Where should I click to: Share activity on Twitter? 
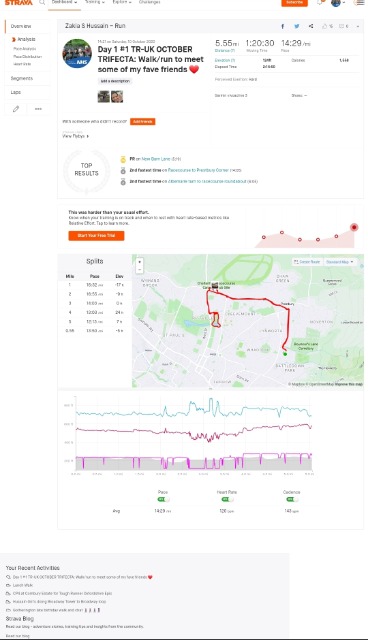[297, 26]
